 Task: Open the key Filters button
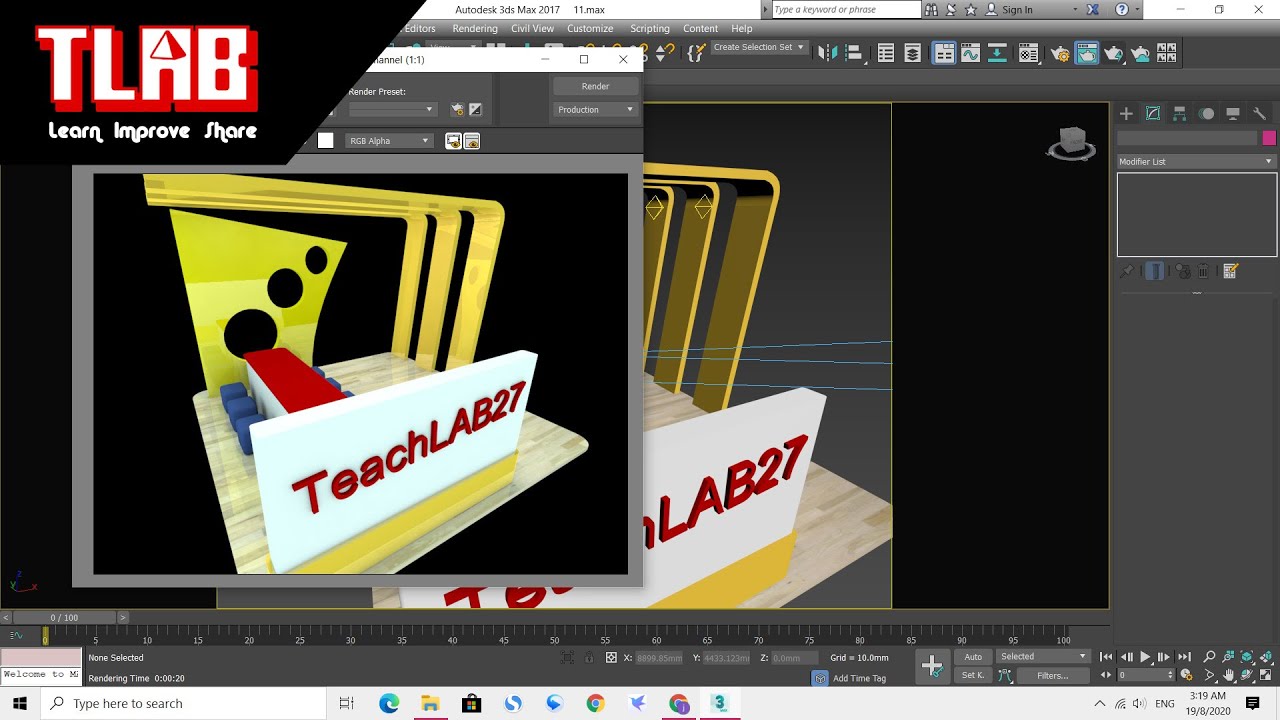[1052, 676]
